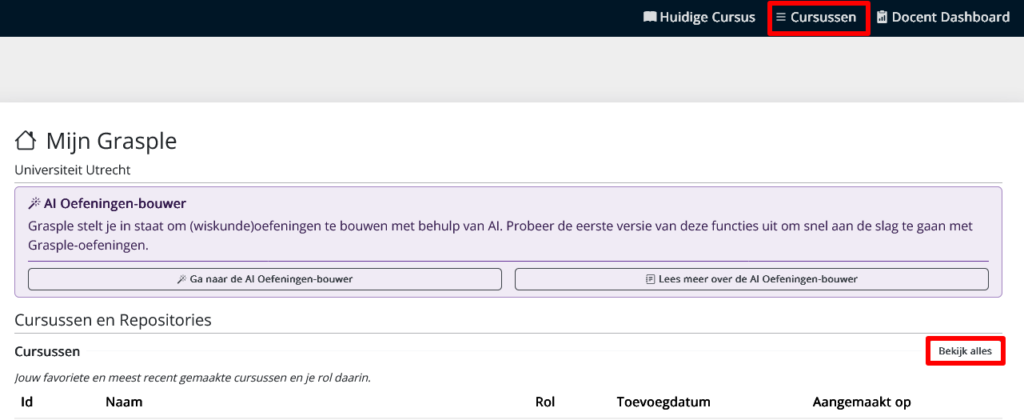Image resolution: width=1024 pixels, height=420 pixels.
Task: Click the Toevoegdatum column header
Action: (x=663, y=401)
